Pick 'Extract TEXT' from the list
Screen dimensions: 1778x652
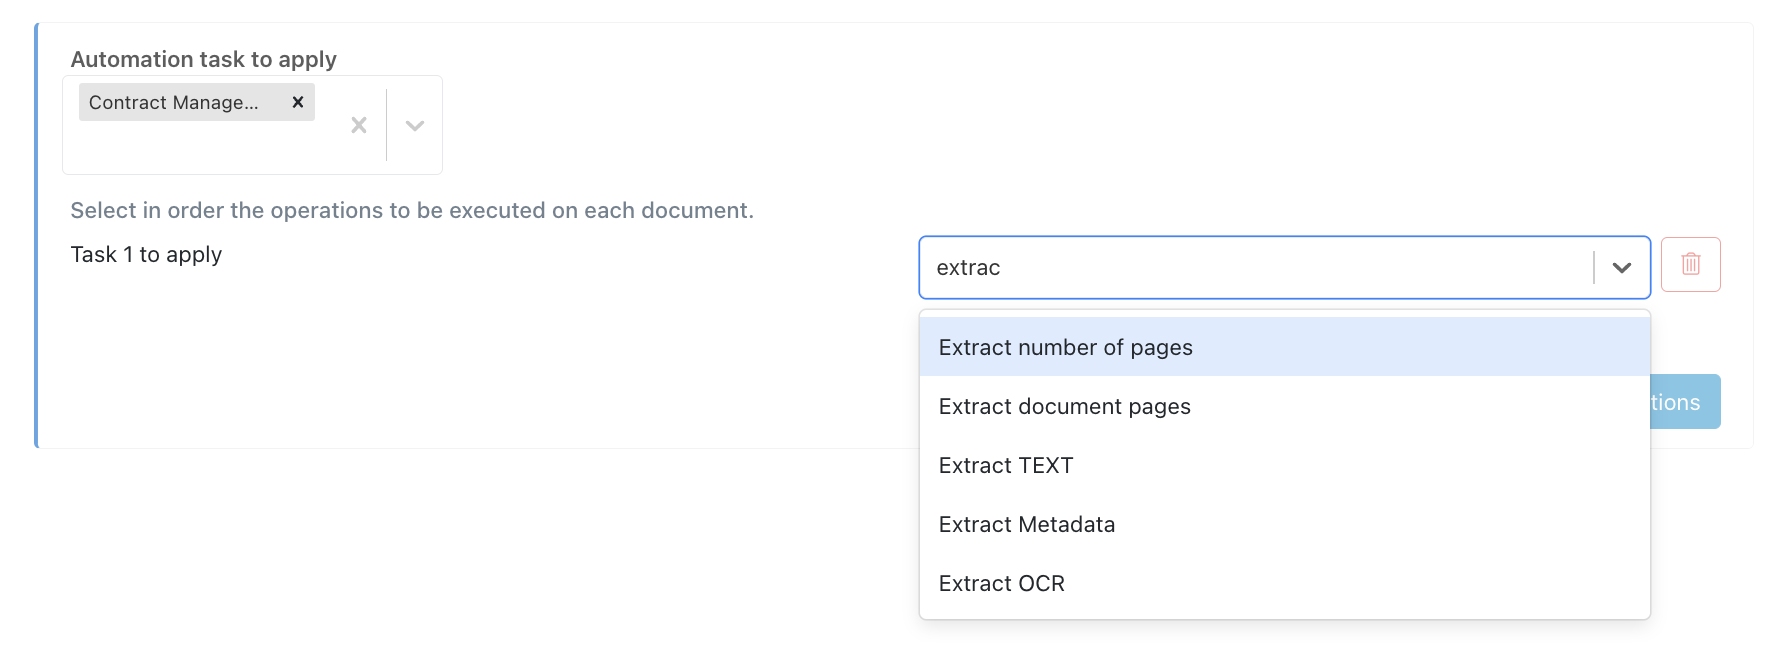pyautogui.click(x=1005, y=465)
